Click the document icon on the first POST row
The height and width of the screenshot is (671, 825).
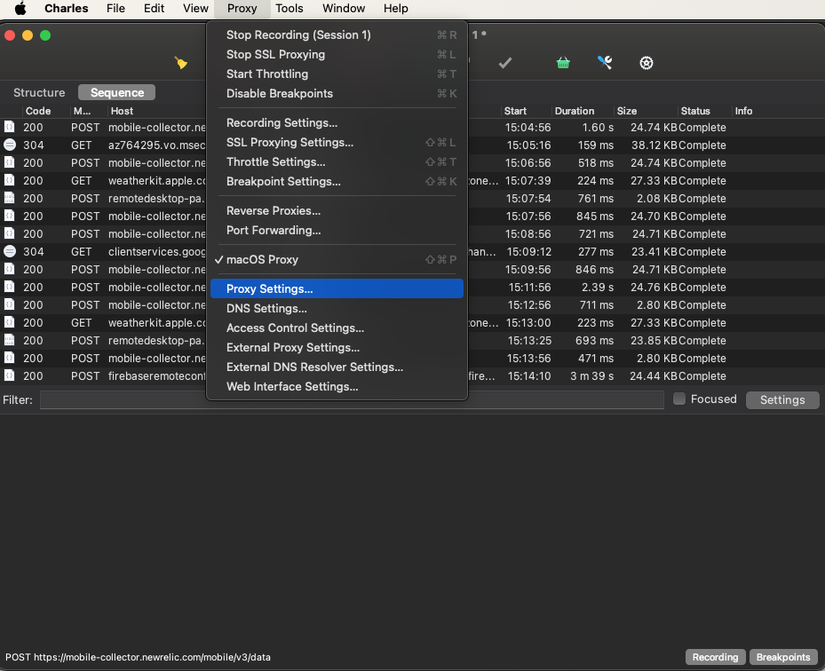[x=8, y=127]
